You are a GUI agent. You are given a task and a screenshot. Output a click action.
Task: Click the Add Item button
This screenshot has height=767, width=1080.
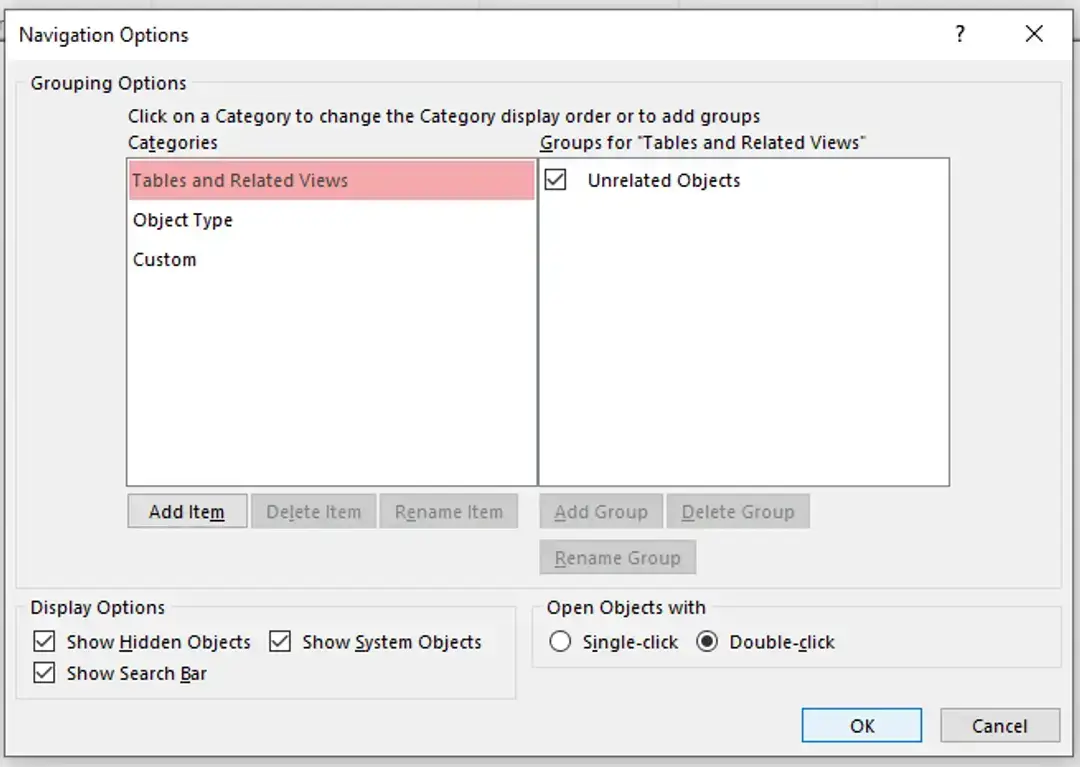point(187,511)
